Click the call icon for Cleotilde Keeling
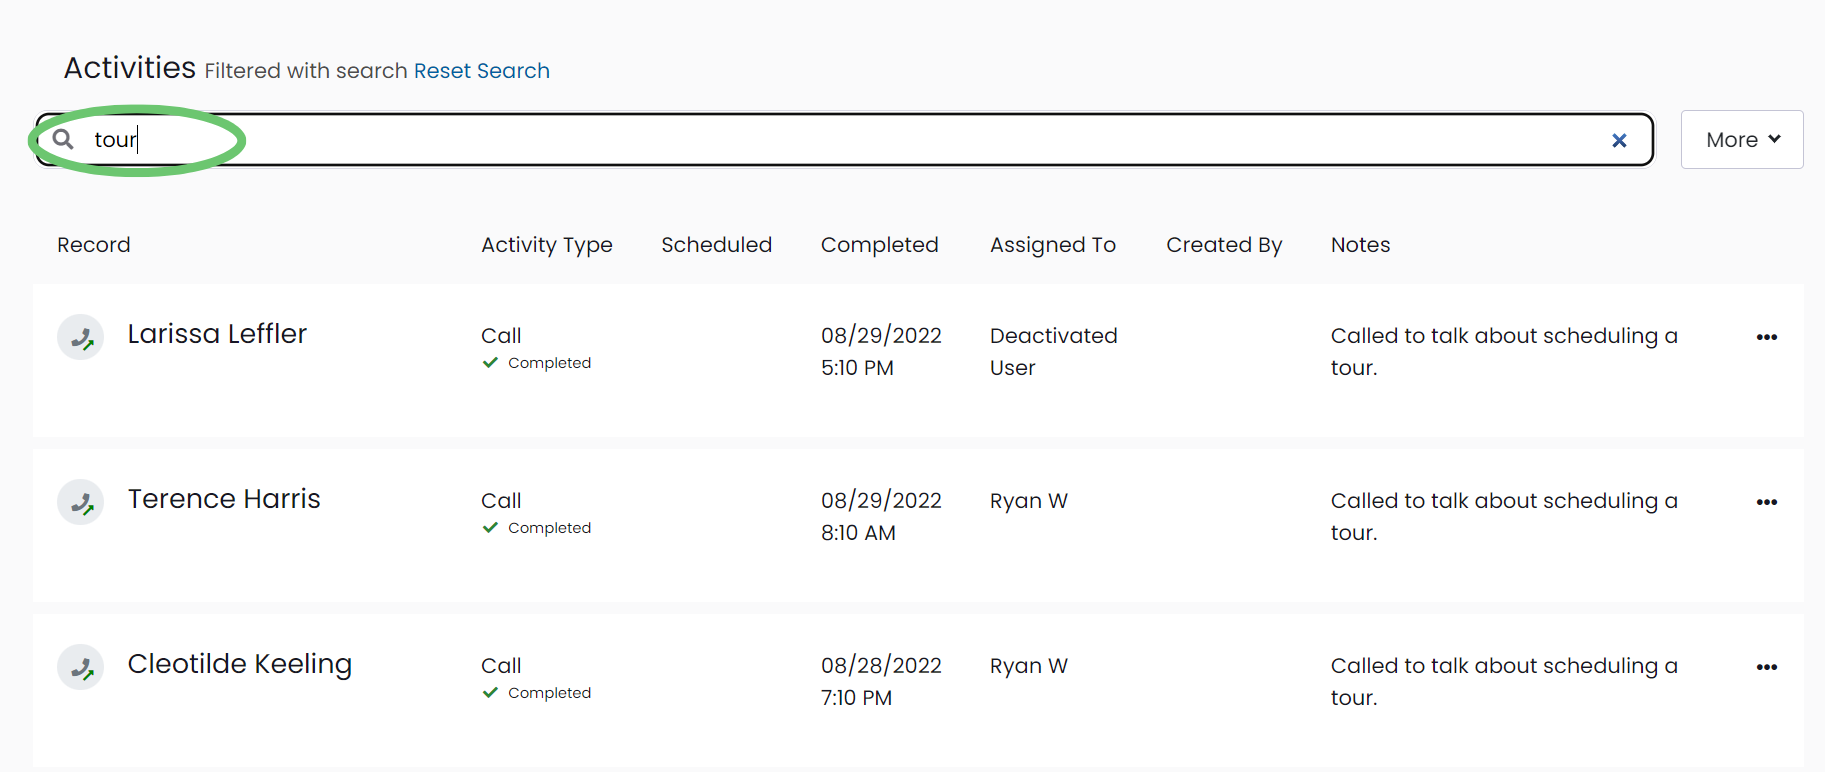Viewport: 1825px width, 772px height. pyautogui.click(x=81, y=667)
